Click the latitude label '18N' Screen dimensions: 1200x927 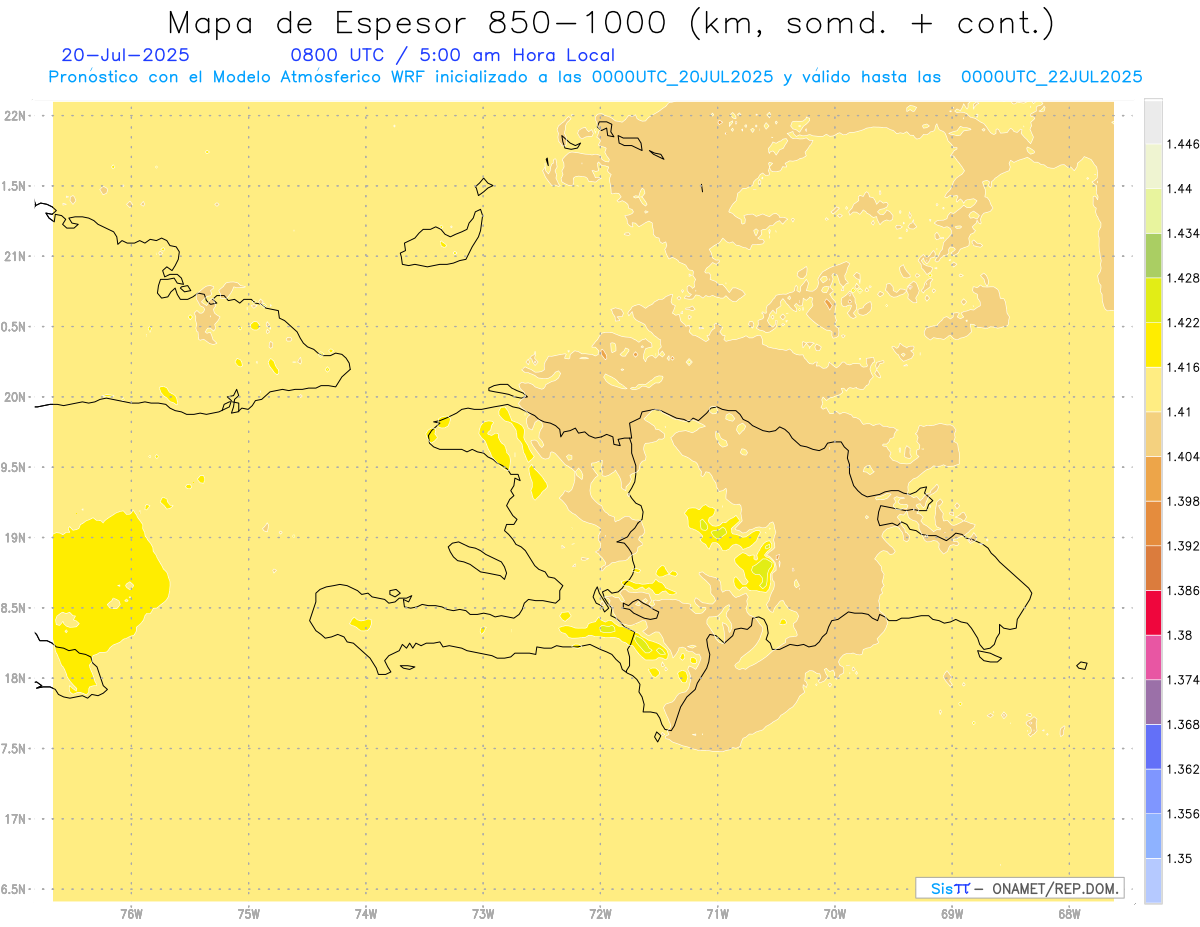[15, 678]
